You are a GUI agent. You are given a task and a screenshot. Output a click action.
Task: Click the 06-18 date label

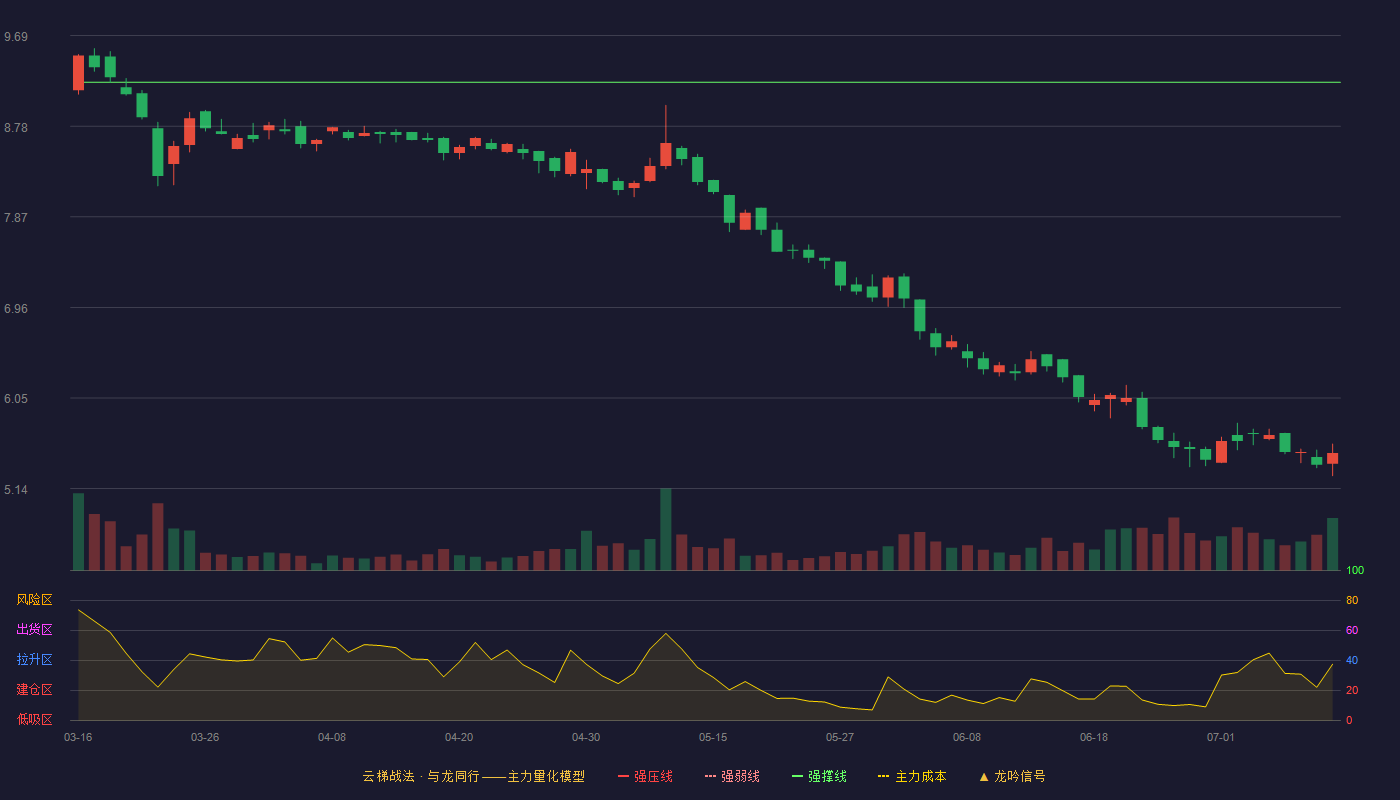[1094, 737]
